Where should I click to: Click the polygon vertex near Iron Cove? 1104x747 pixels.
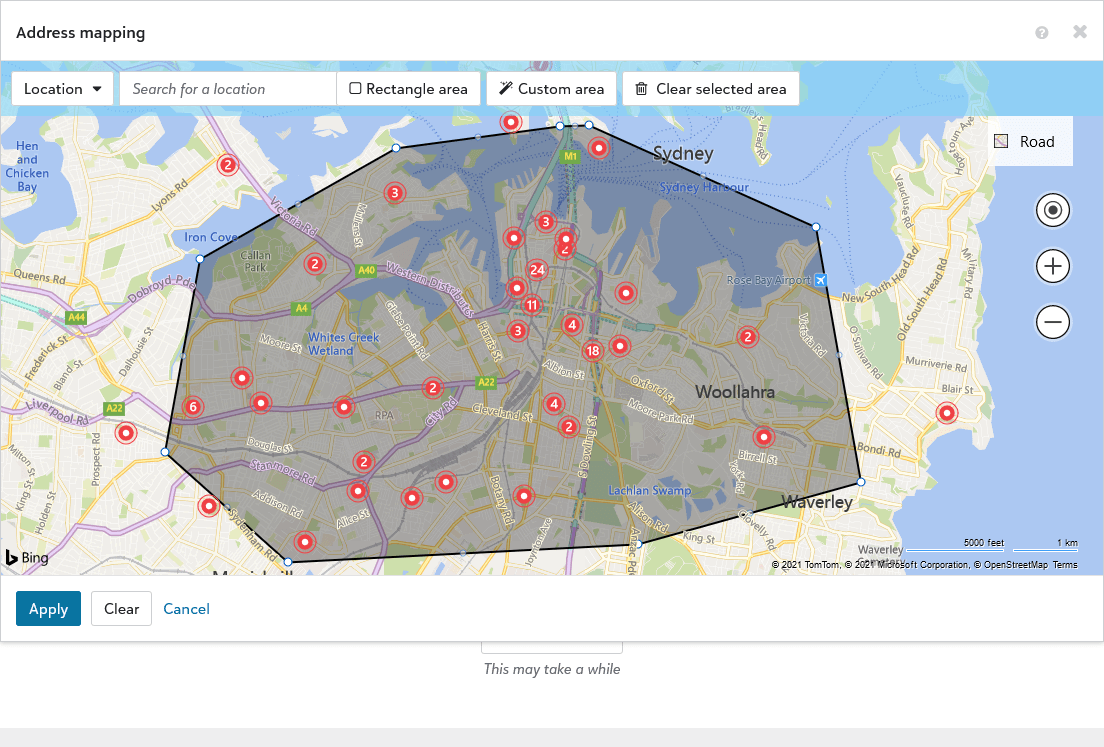click(200, 259)
